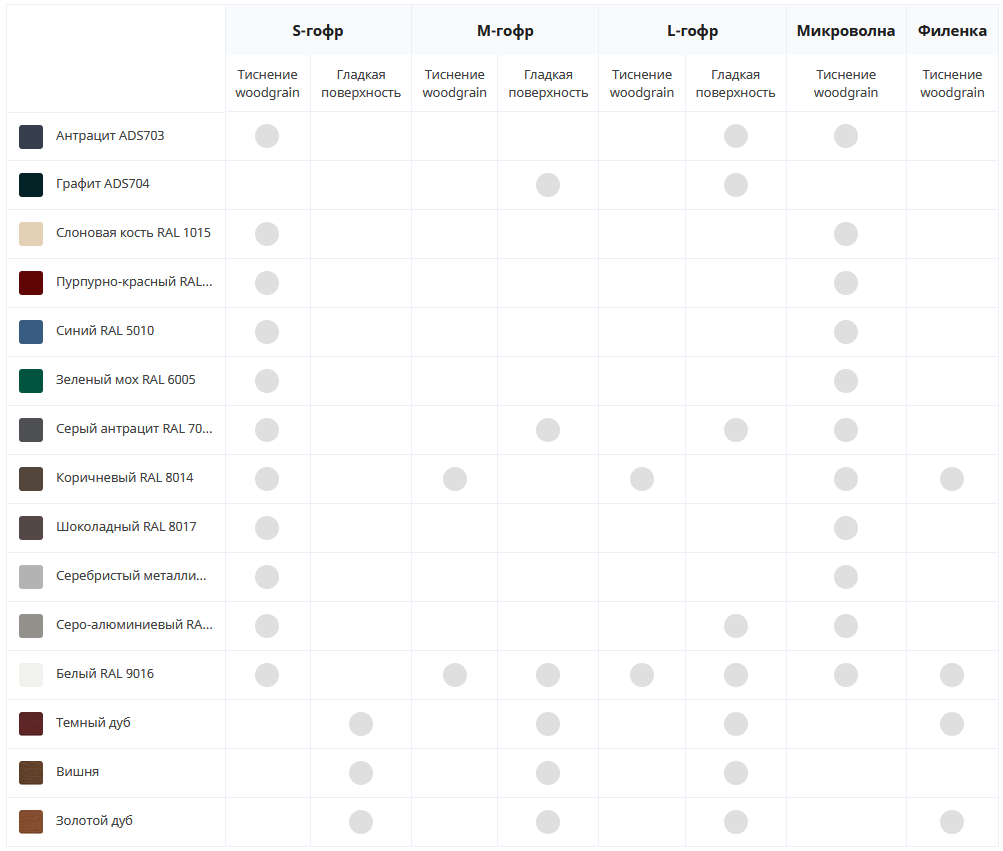Image resolution: width=1003 pixels, height=851 pixels.
Task: Click the Белый RAL 9016 label
Action: point(105,674)
